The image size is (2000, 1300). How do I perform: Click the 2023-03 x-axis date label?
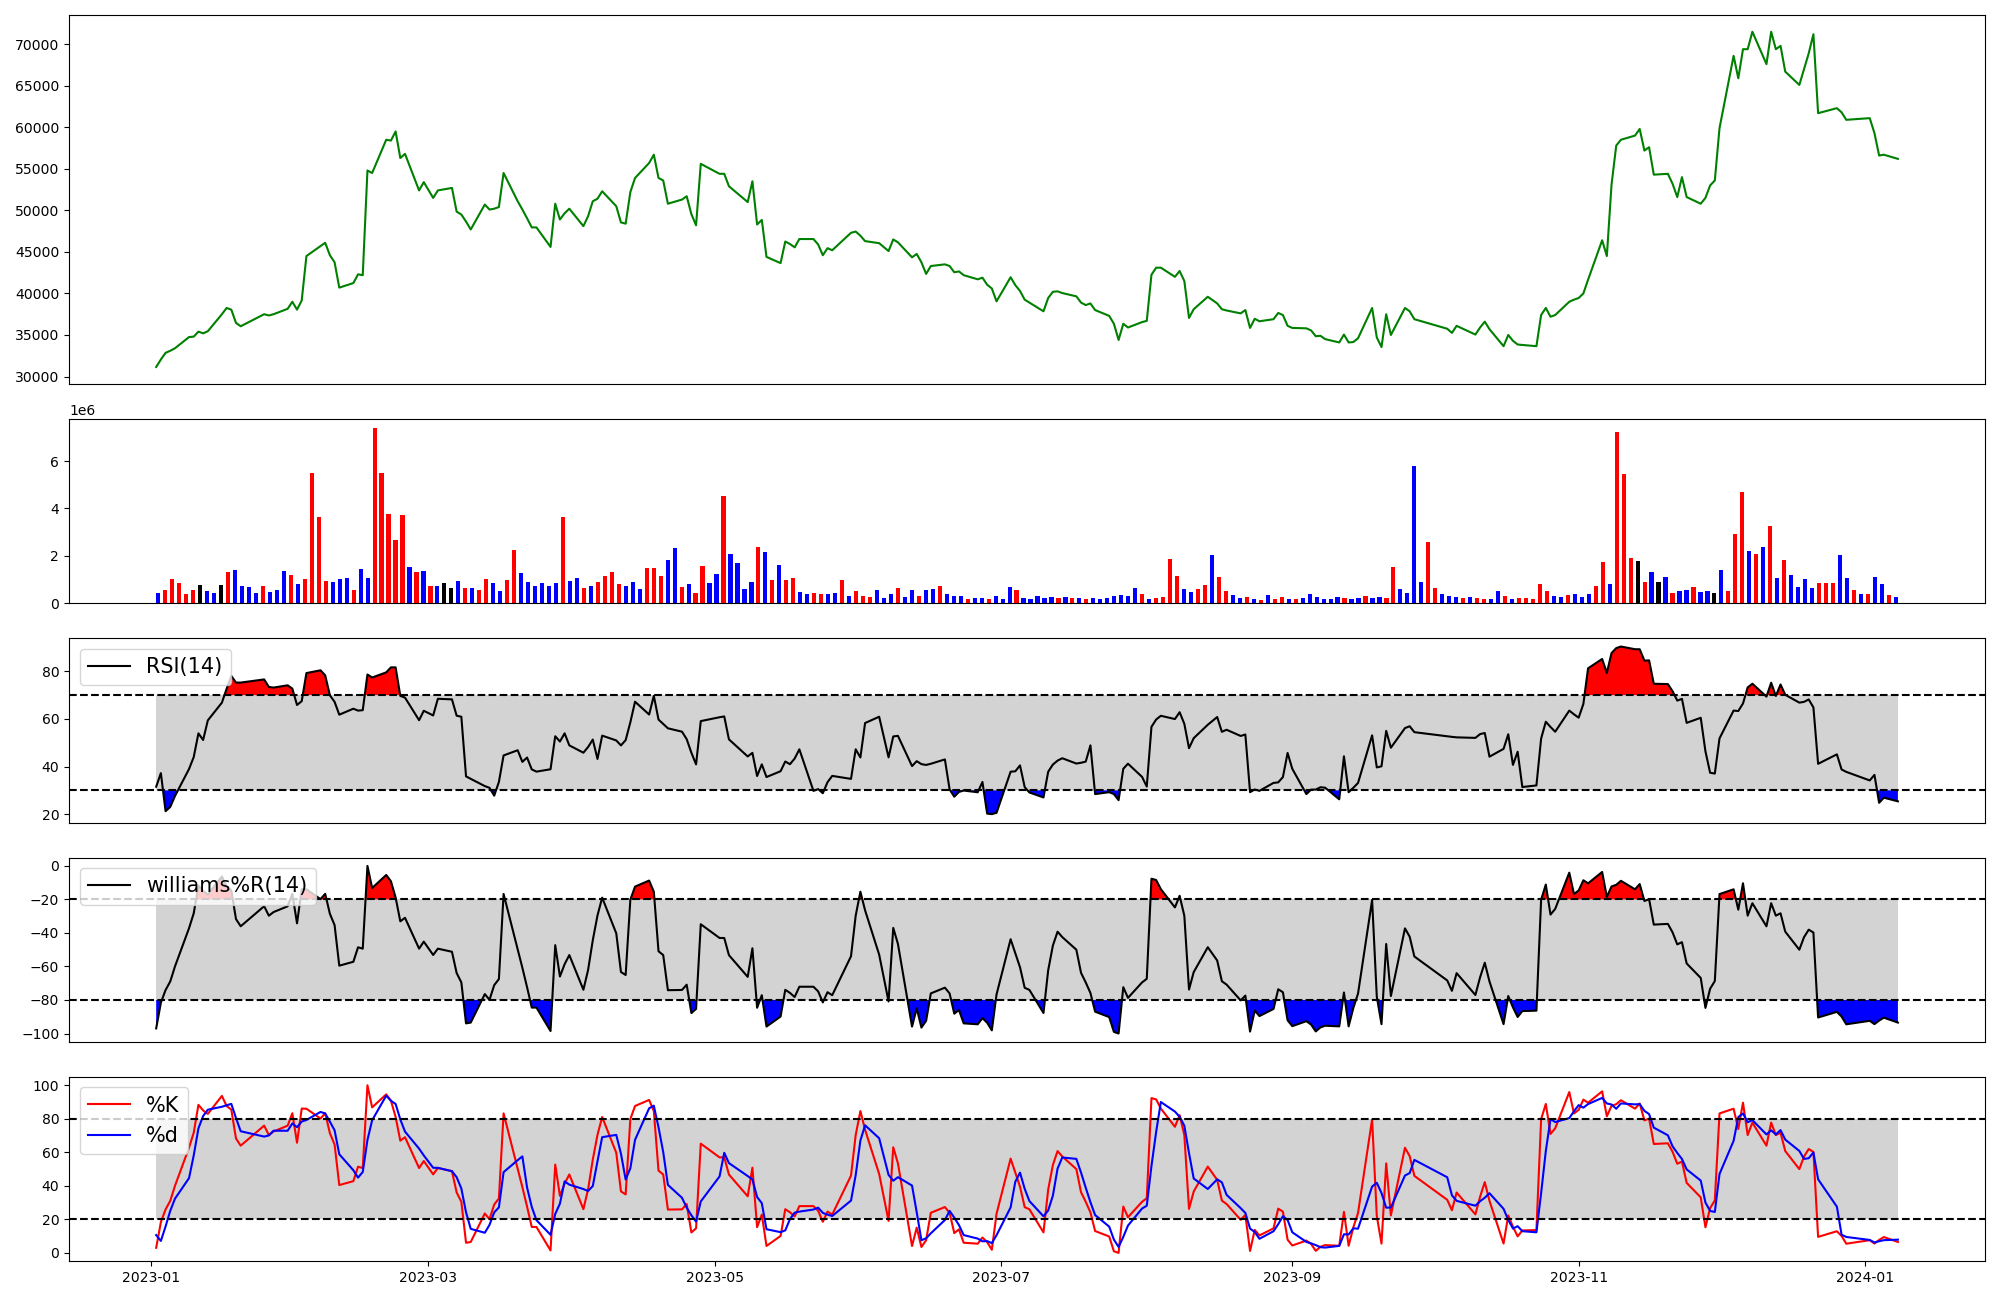tap(428, 1277)
